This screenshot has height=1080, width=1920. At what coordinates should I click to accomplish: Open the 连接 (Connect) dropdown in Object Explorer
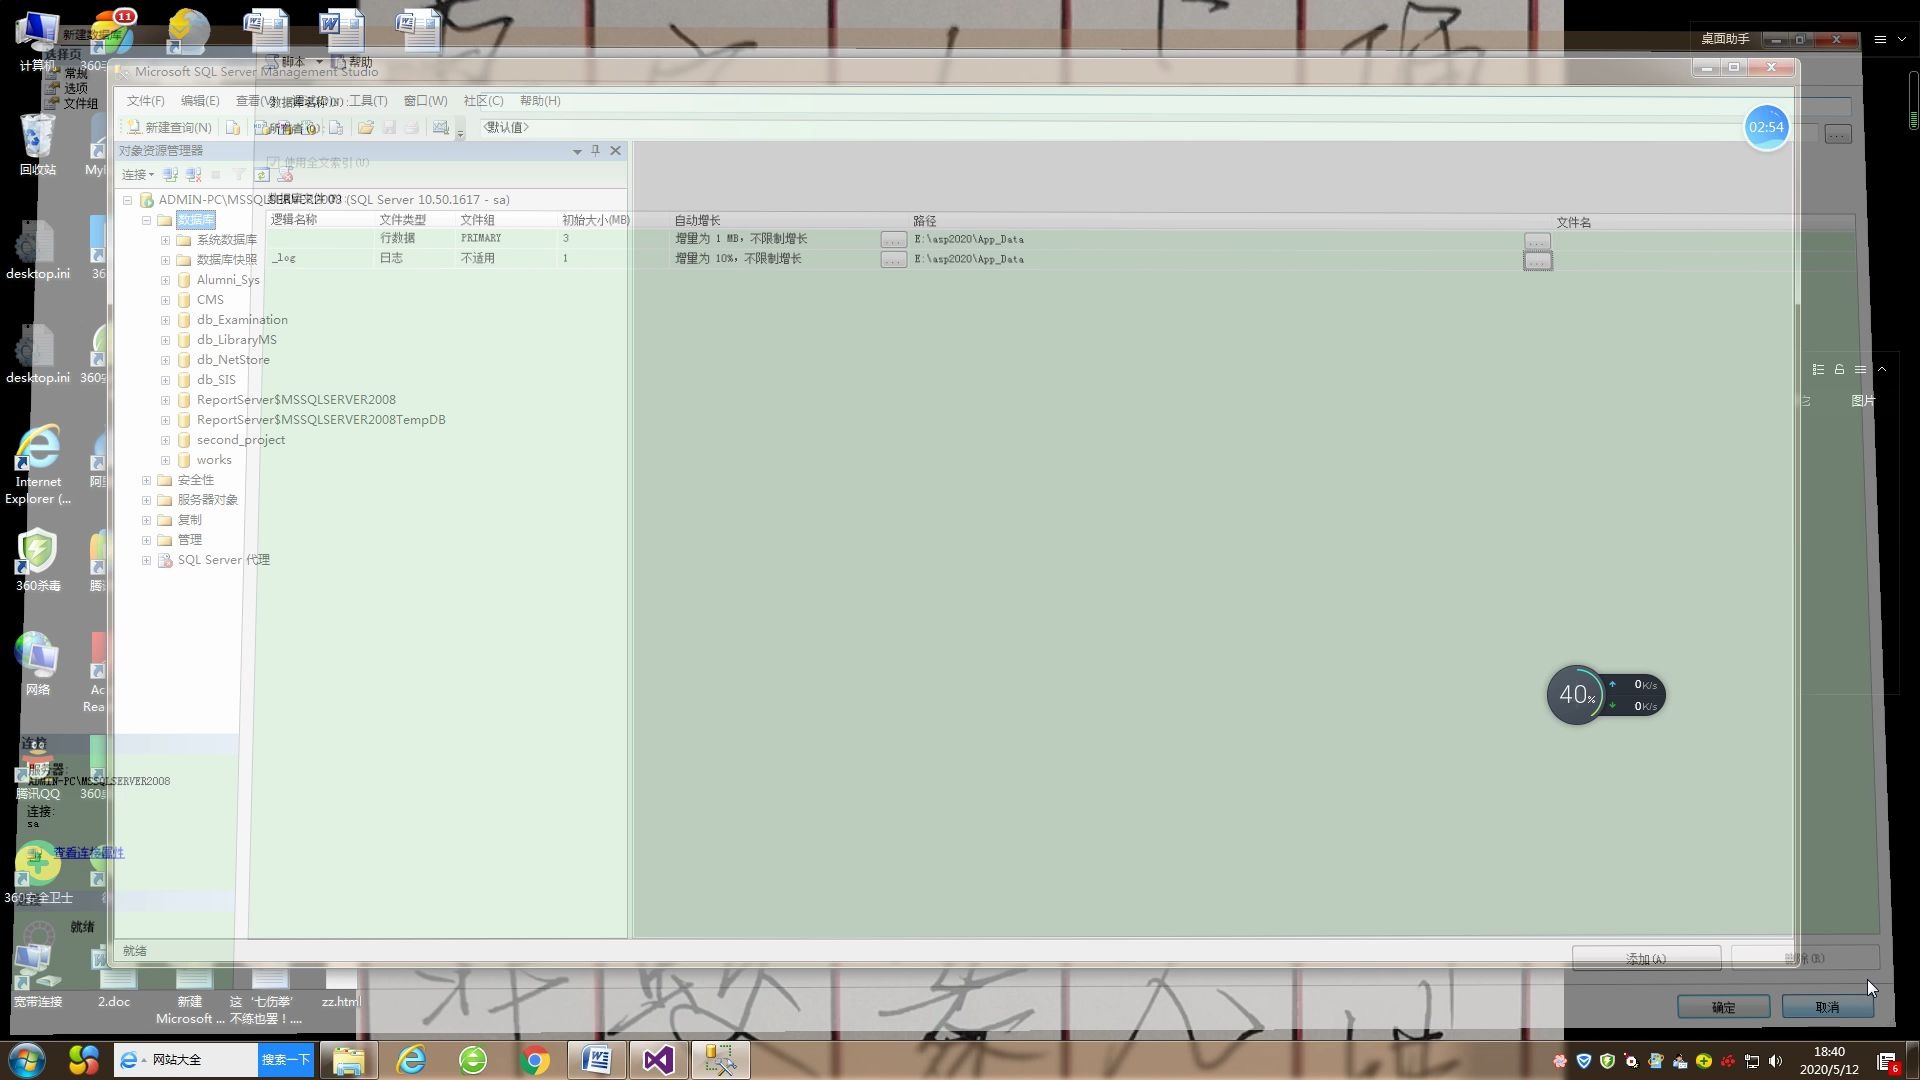click(x=138, y=175)
